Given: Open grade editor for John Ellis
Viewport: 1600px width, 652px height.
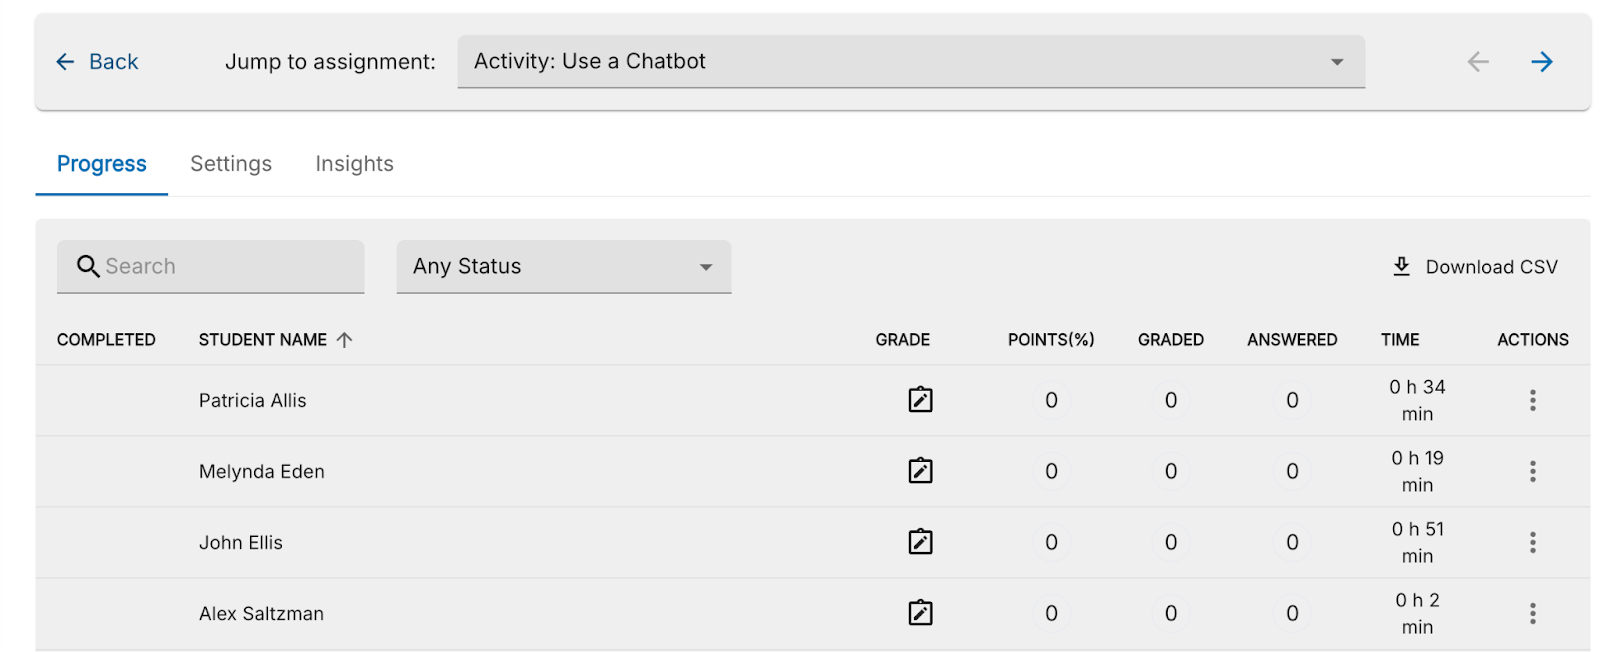Looking at the screenshot, I should tap(920, 542).
